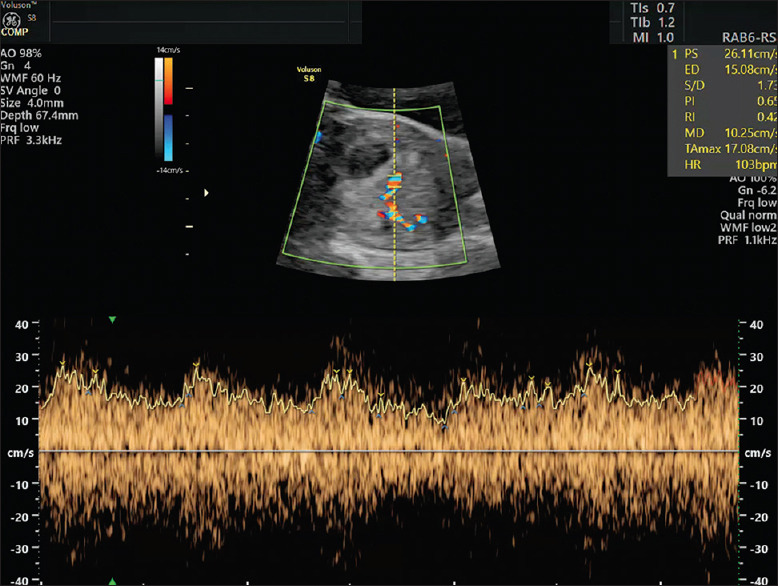
Task: Click the color Doppler velocity scale bar
Action: (x=169, y=110)
